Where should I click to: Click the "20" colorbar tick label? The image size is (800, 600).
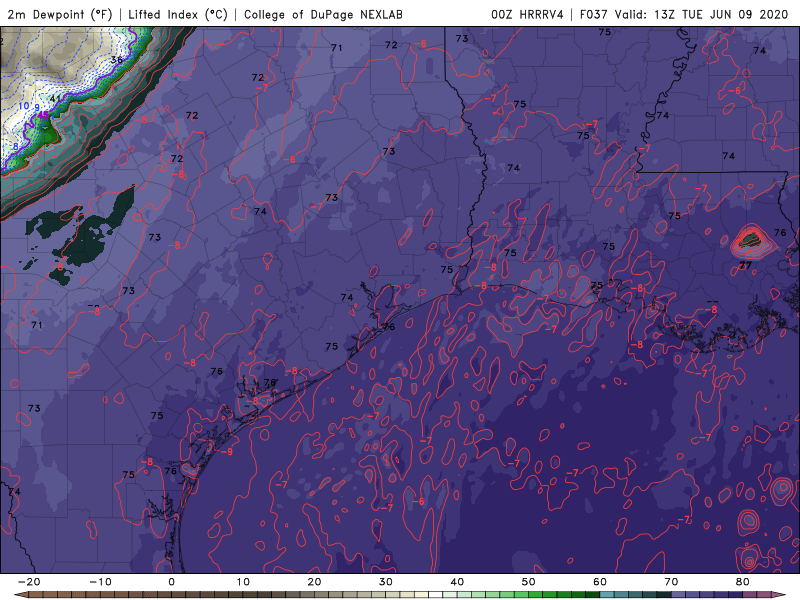point(314,582)
